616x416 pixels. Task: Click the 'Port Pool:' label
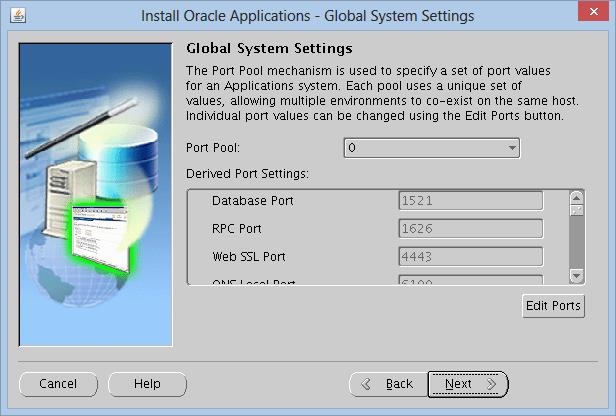[x=213, y=148]
